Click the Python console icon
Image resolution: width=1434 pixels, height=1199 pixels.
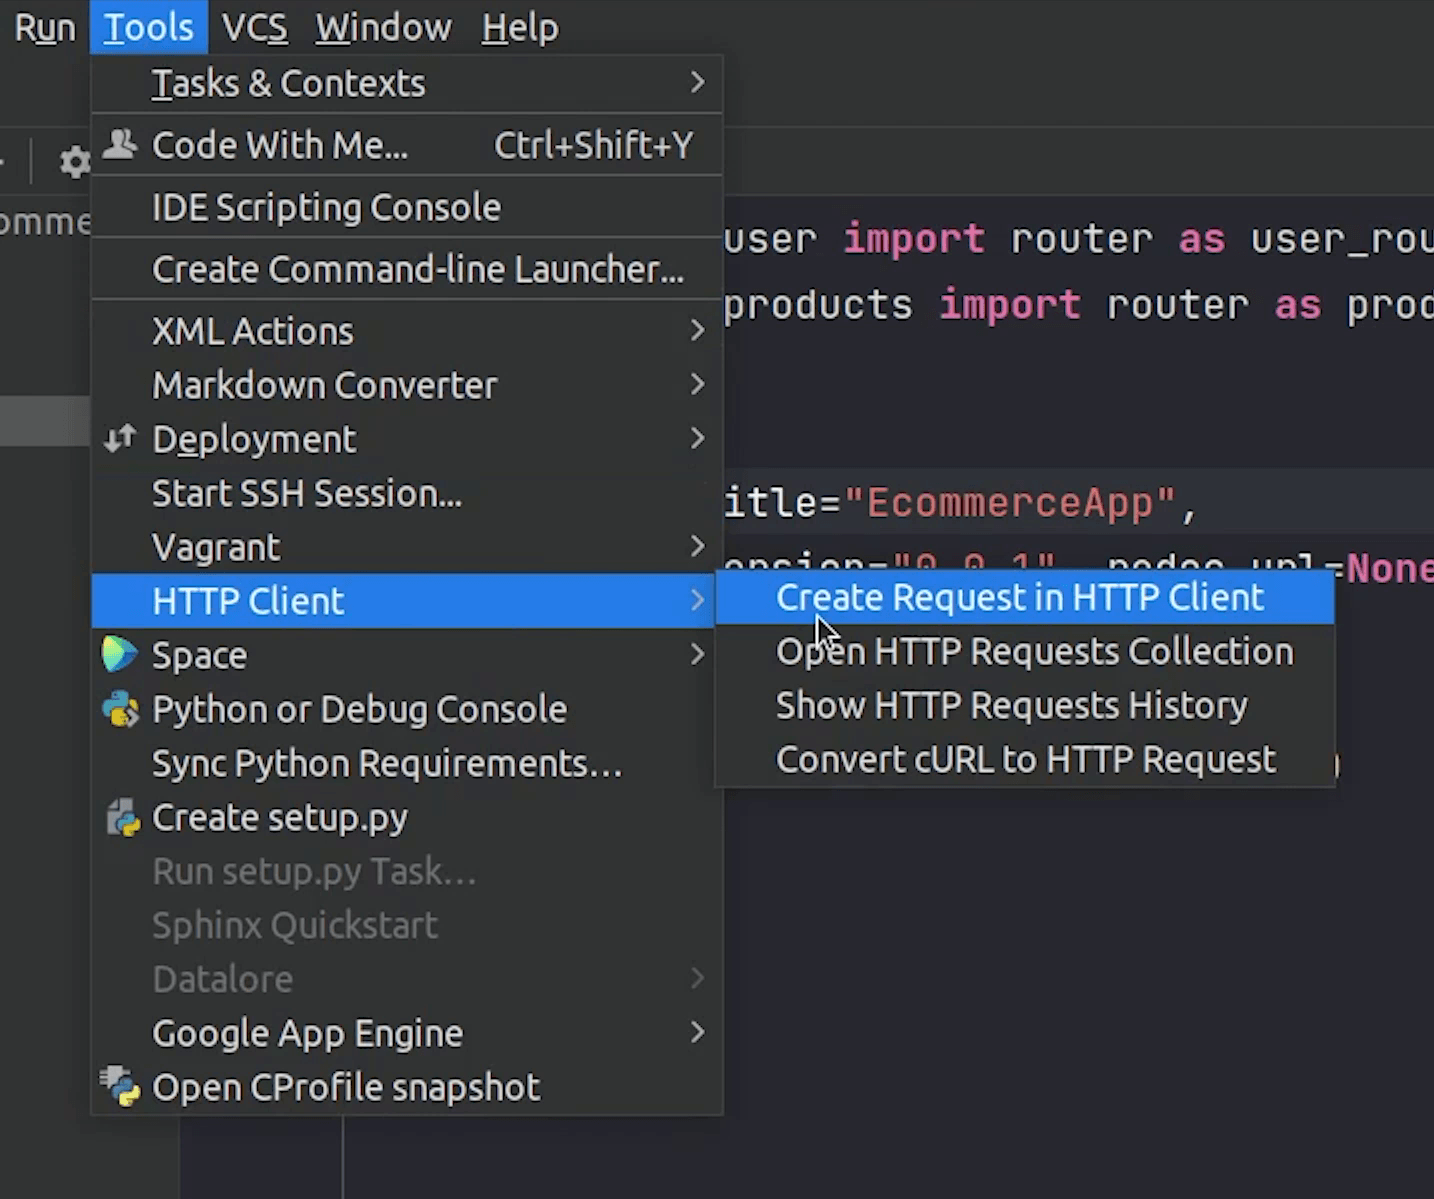coord(120,709)
